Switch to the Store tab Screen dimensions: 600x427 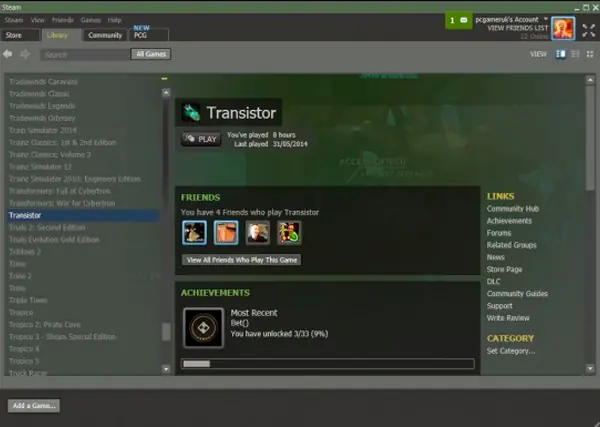tap(20, 35)
